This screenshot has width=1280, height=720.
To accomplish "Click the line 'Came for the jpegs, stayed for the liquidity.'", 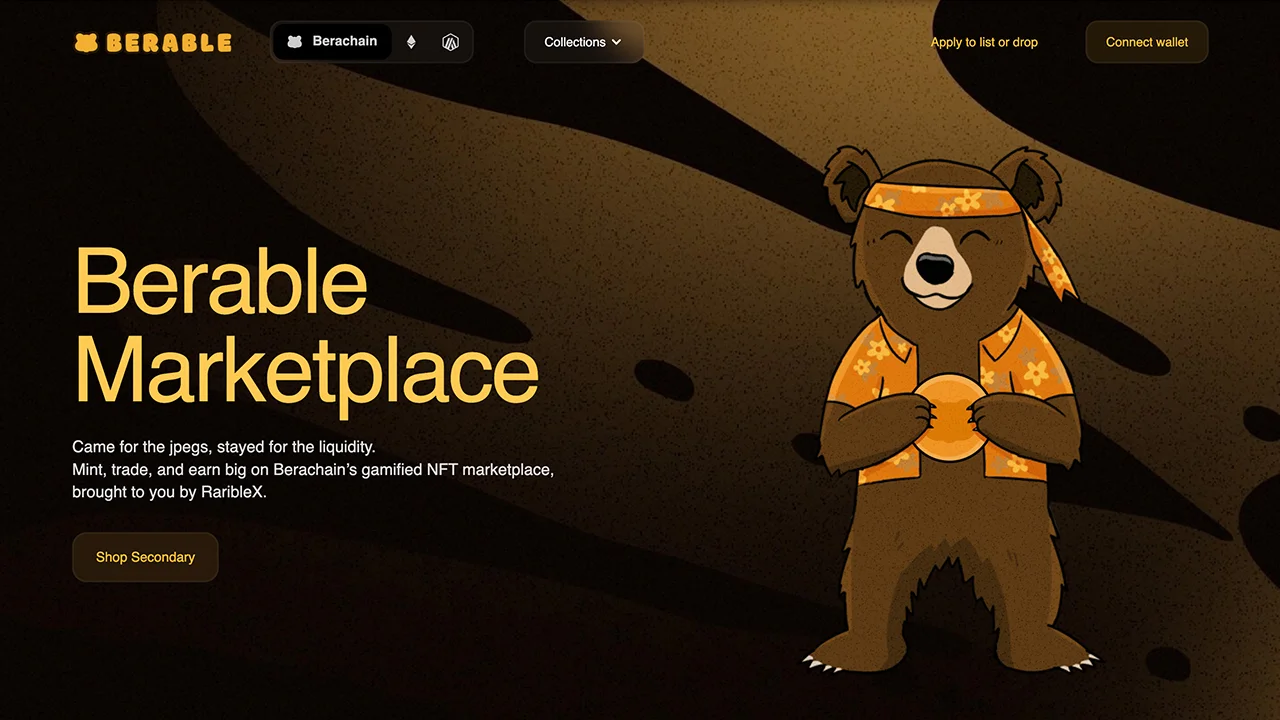I will coord(224,446).
